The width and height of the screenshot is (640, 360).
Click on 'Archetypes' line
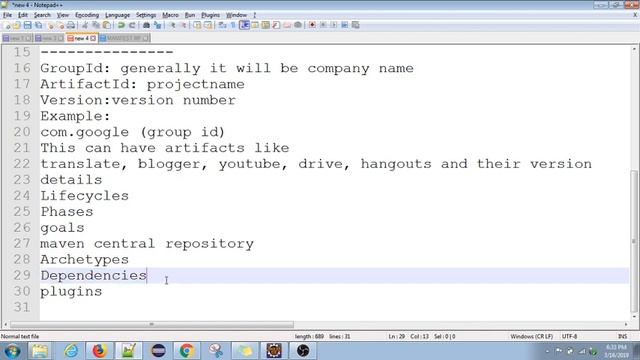(x=84, y=260)
